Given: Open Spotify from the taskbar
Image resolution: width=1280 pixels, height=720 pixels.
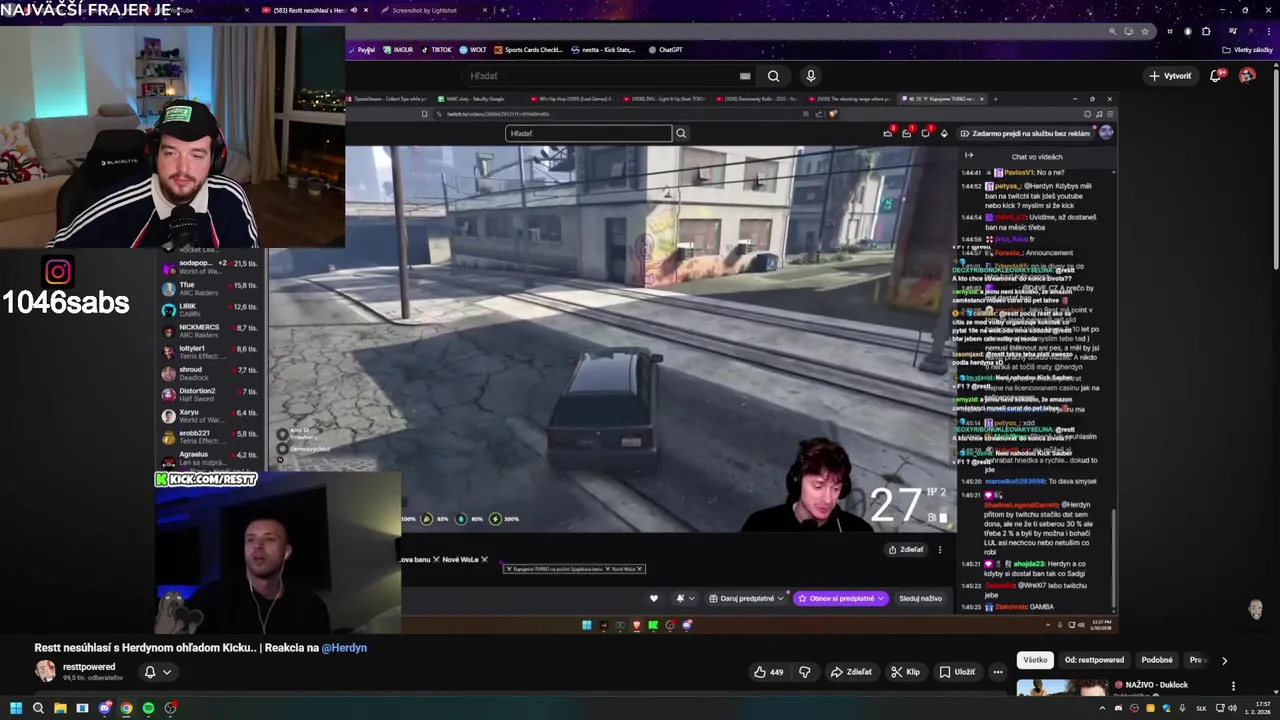Looking at the screenshot, I should (148, 708).
